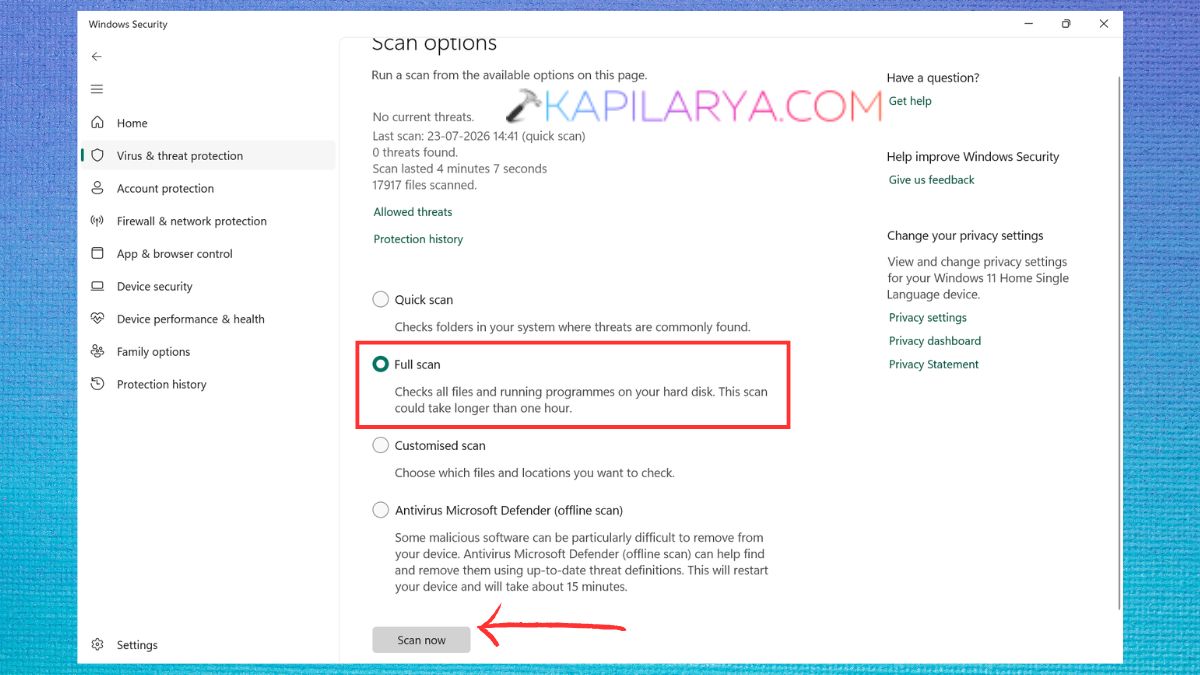Click the Give us feedback link
The image size is (1200, 675).
point(932,180)
